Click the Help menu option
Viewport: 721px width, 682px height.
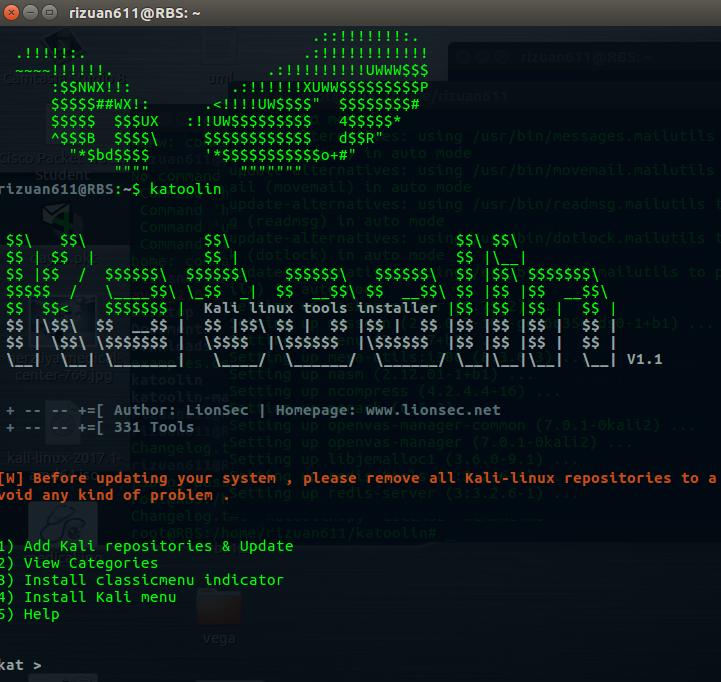click(x=29, y=614)
